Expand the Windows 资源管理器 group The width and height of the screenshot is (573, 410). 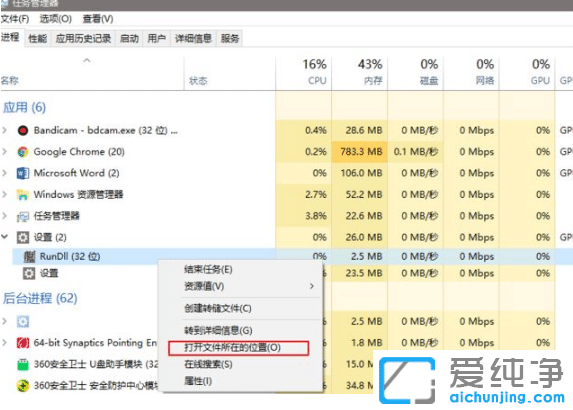point(4,194)
